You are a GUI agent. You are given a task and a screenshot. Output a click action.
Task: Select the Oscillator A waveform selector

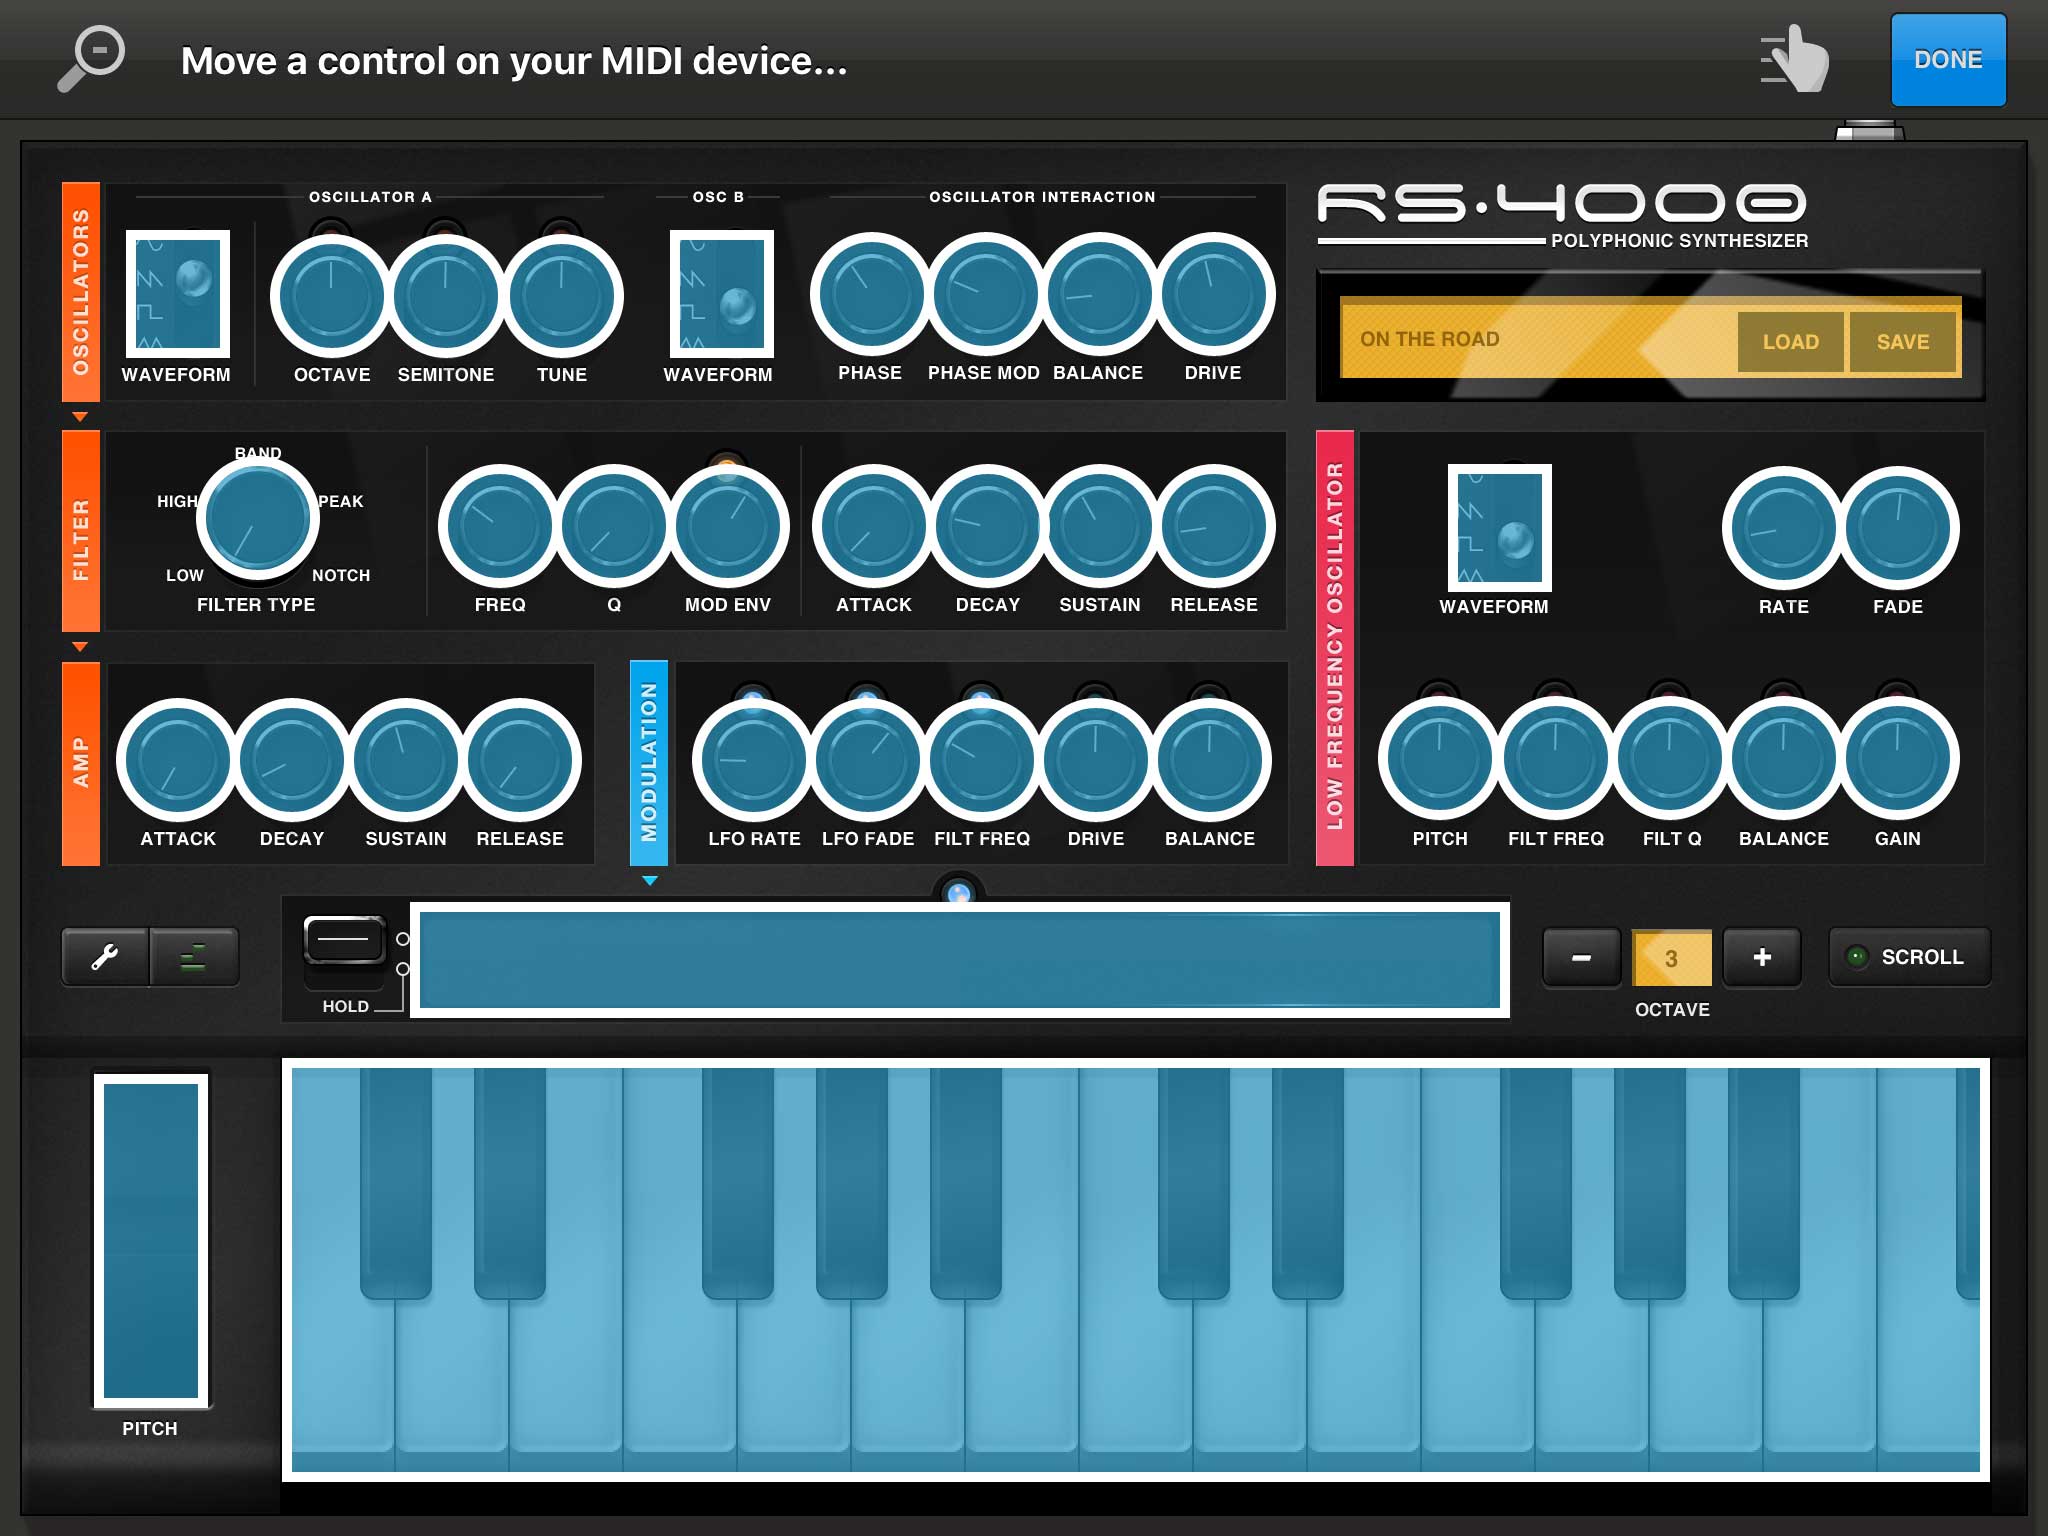coord(177,294)
